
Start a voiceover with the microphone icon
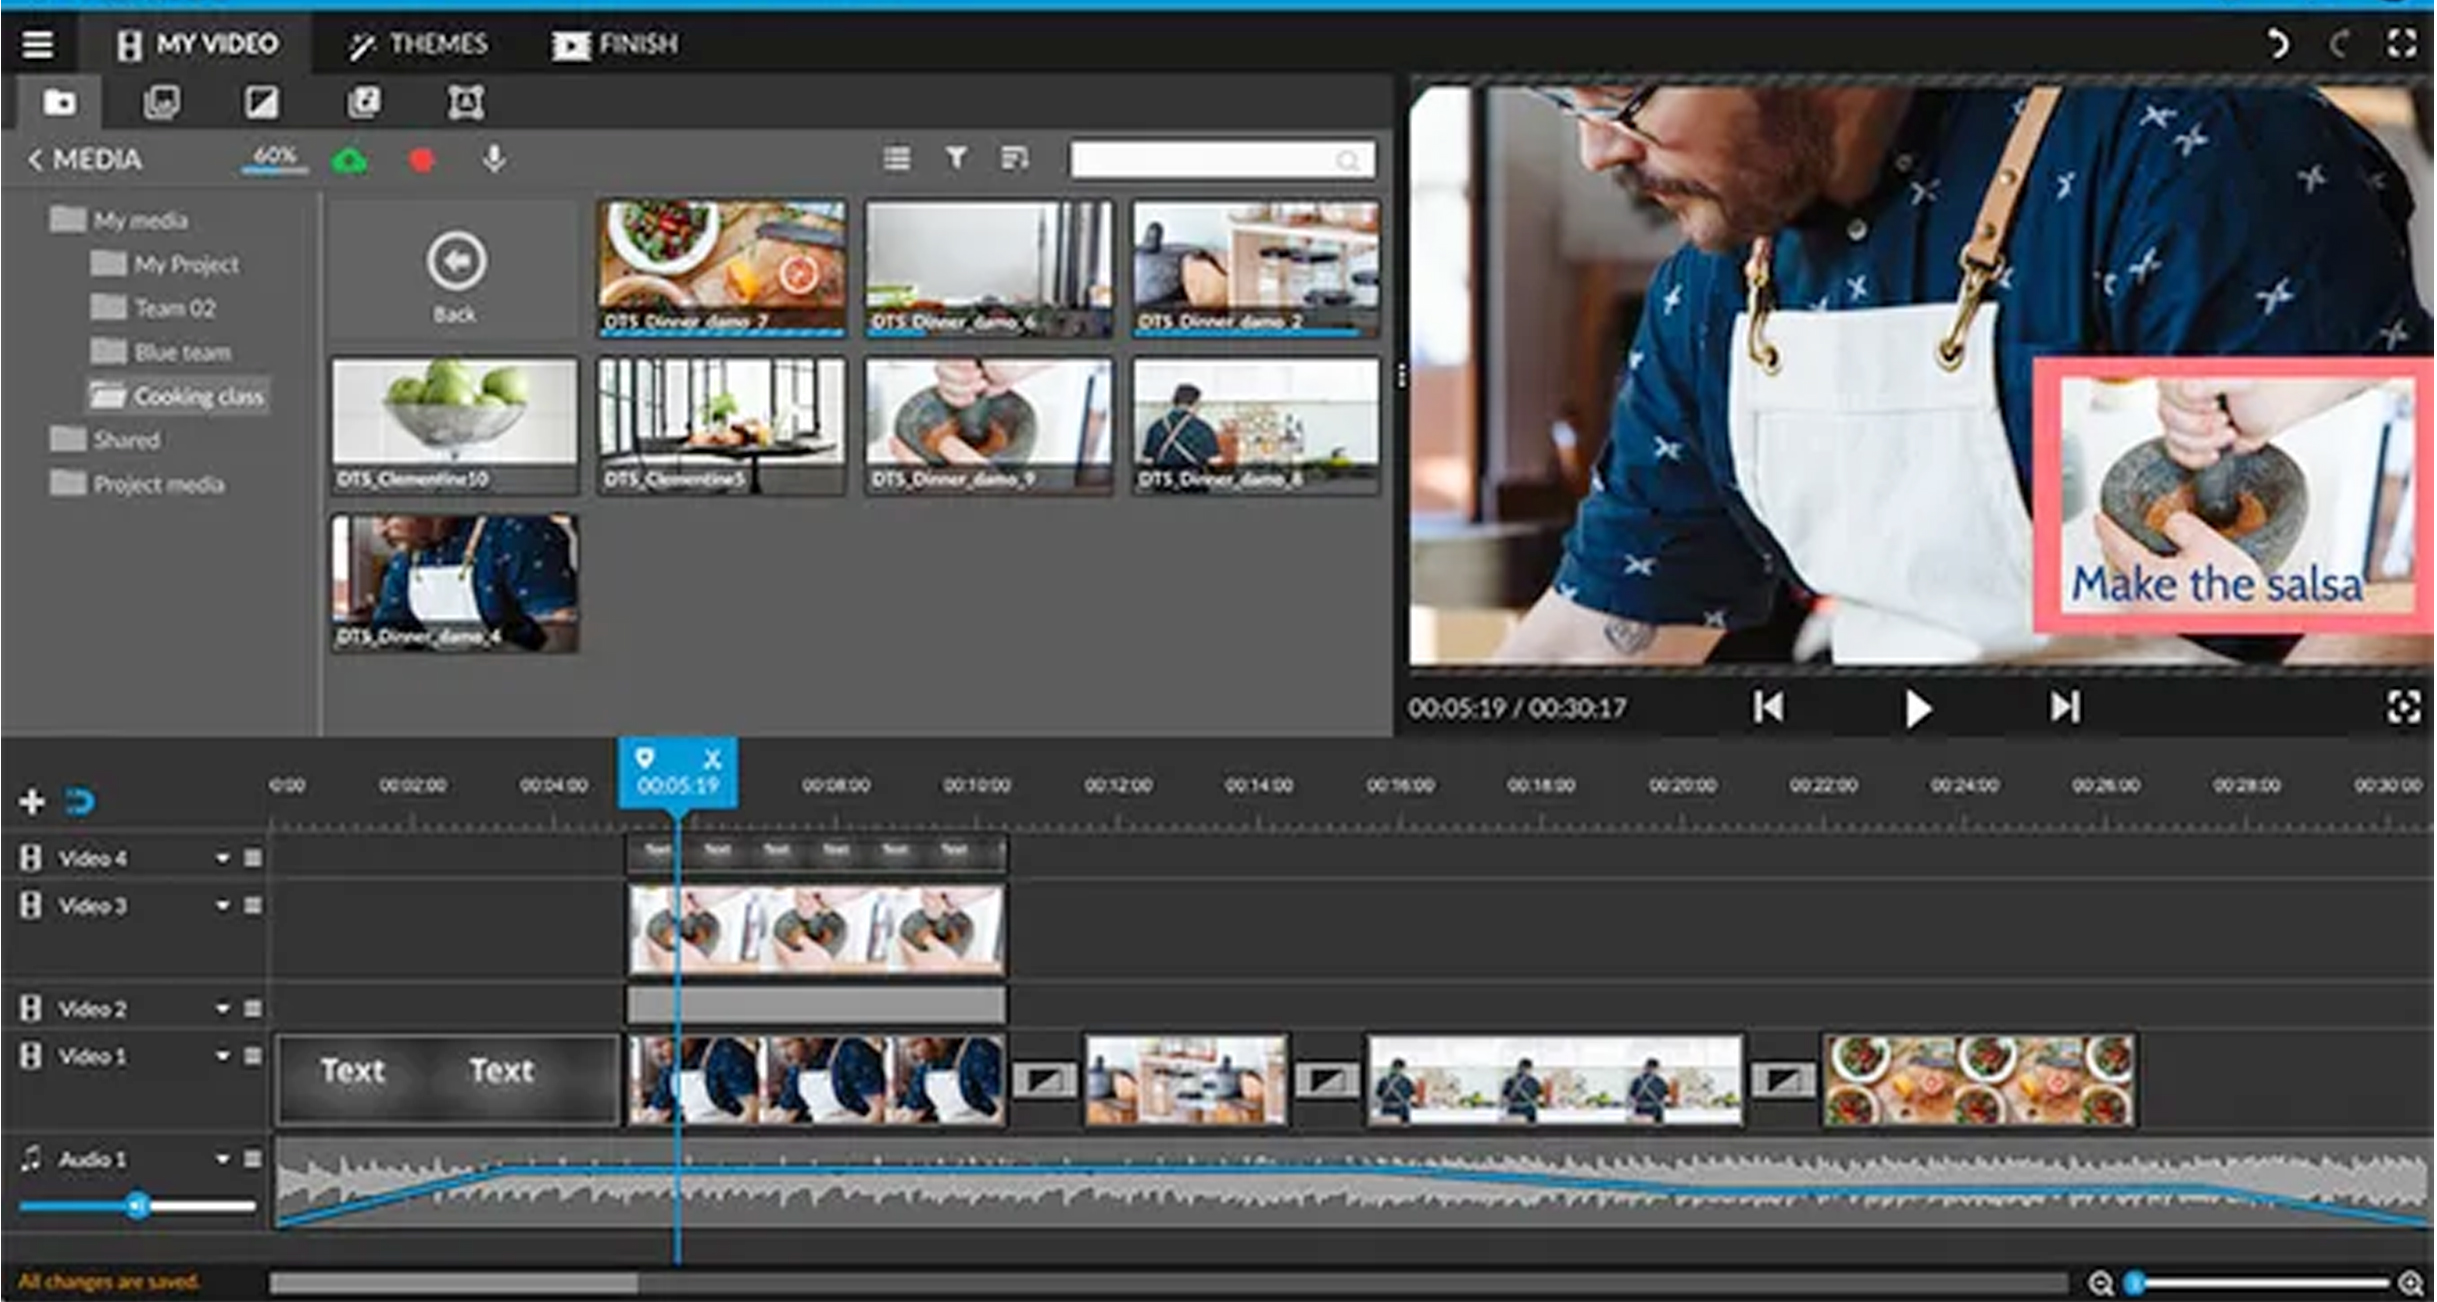[494, 158]
